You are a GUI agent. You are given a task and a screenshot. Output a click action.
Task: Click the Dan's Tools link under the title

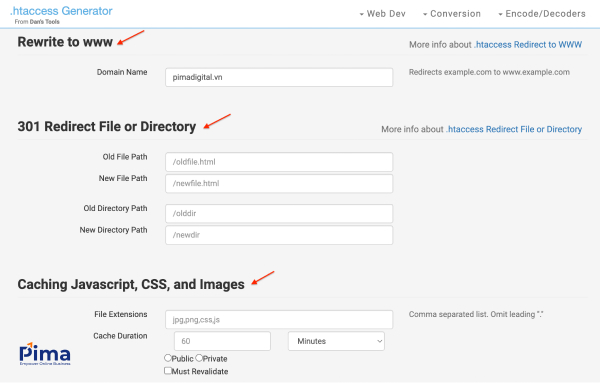click(x=45, y=22)
